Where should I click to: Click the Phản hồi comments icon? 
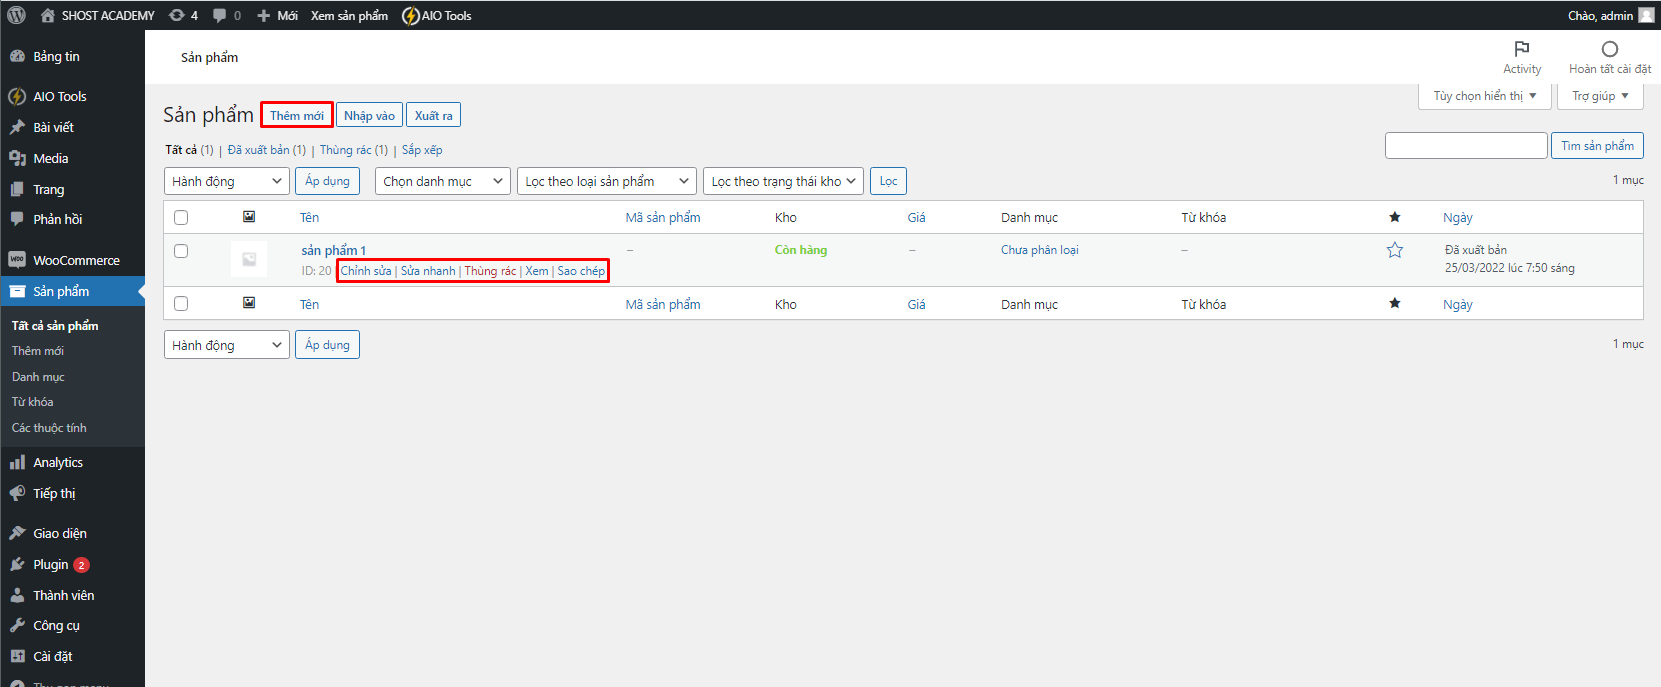pos(17,219)
